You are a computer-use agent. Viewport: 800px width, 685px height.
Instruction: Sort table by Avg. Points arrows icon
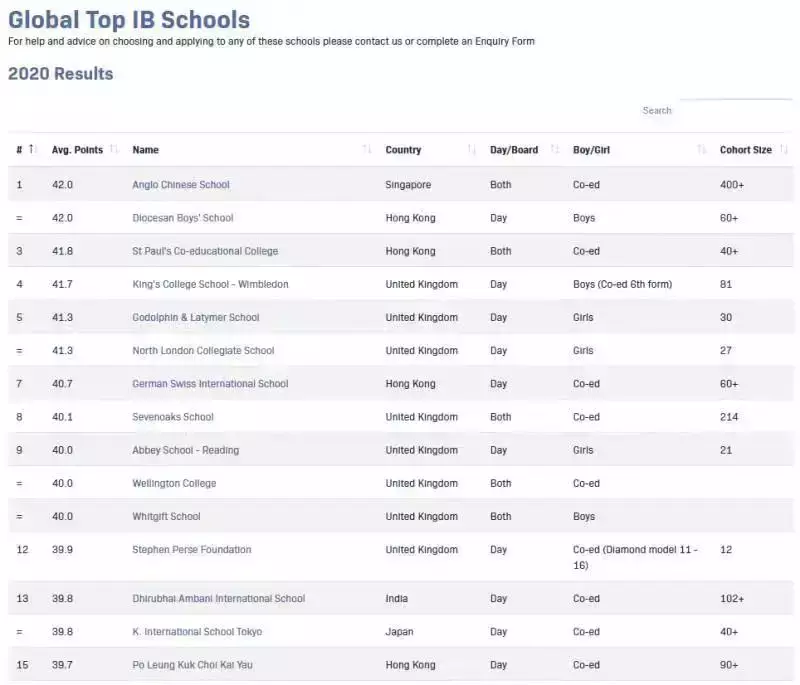click(x=114, y=150)
